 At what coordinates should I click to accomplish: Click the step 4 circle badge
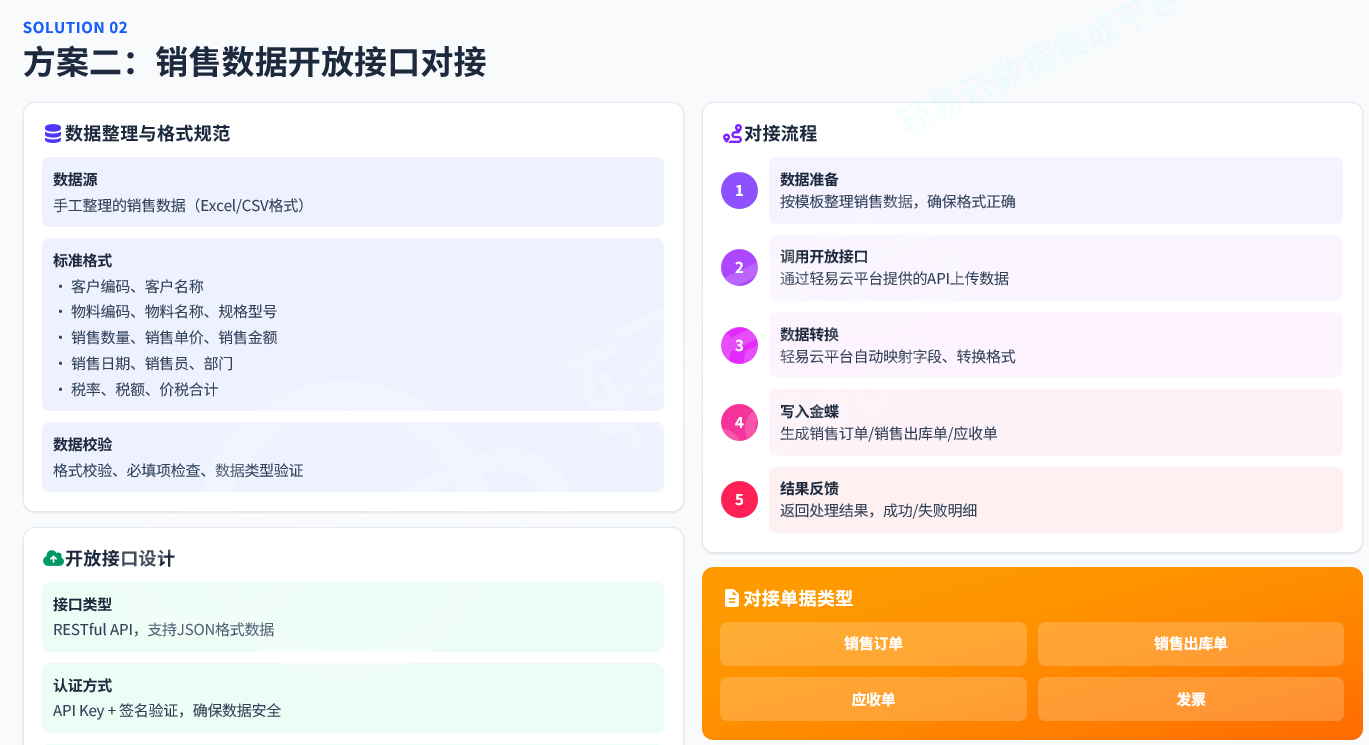739,422
